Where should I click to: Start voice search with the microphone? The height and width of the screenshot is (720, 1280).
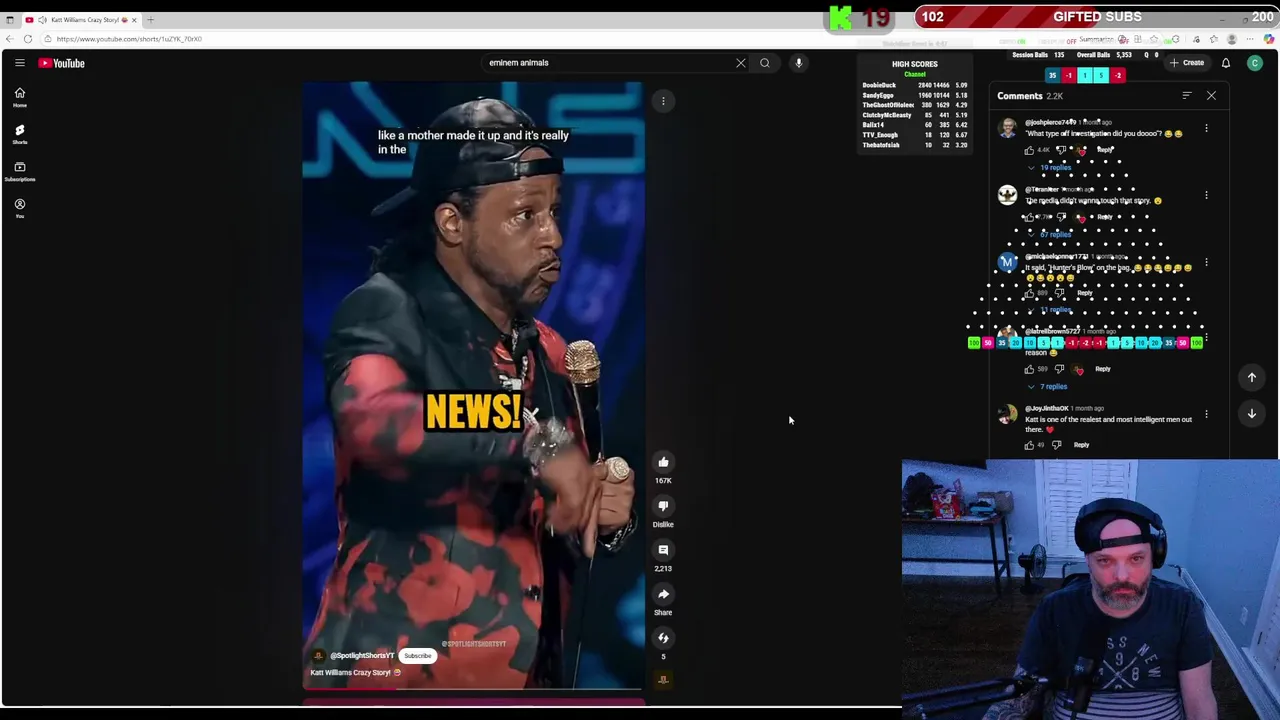[x=798, y=63]
